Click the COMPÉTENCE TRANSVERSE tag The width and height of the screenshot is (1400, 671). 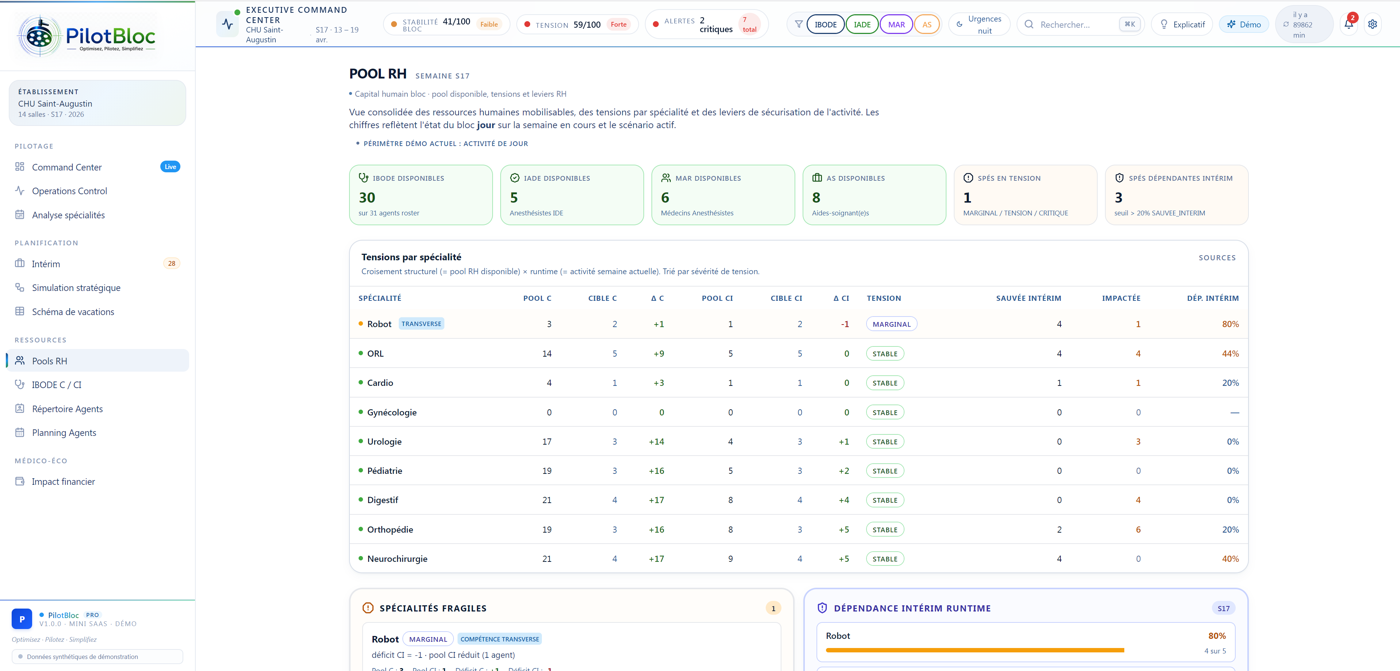pos(499,639)
